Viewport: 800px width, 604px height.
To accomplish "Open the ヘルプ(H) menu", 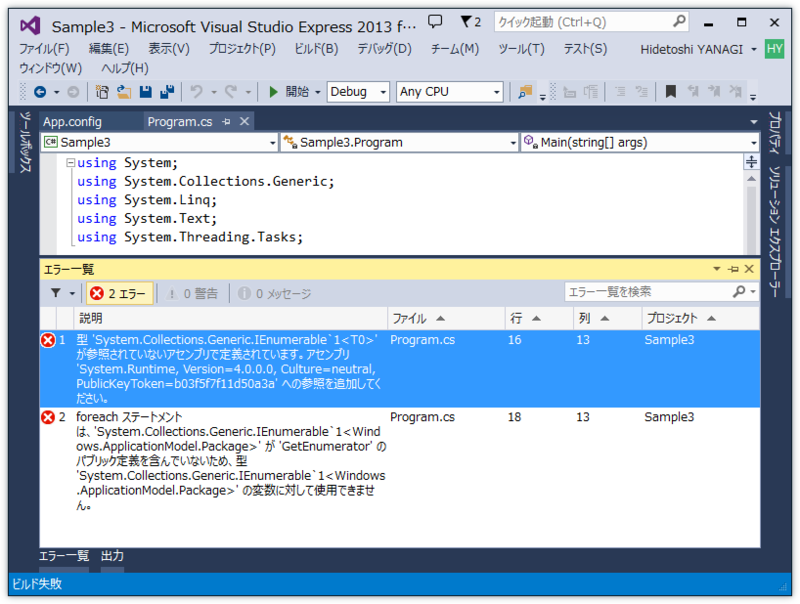I will 125,68.
